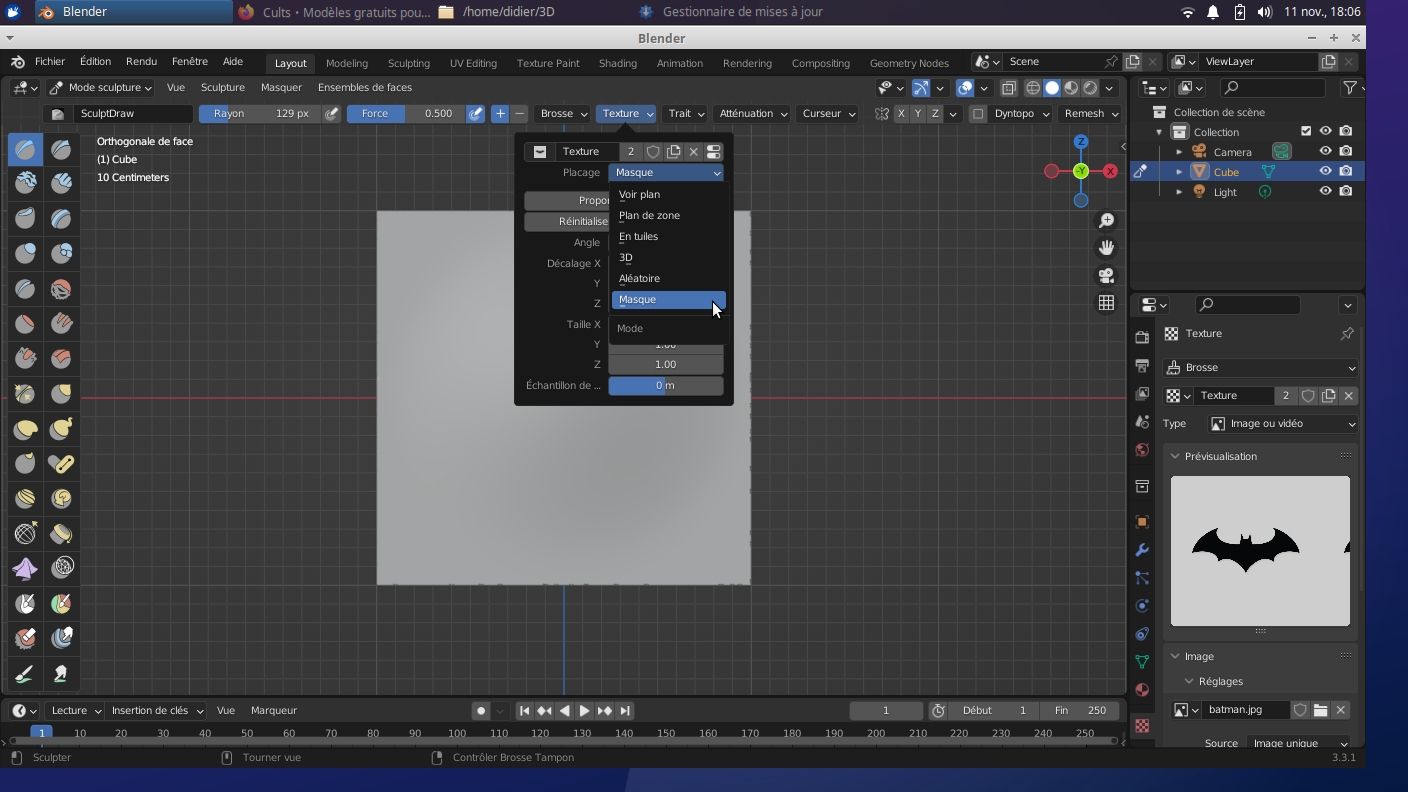Open the Image ou vidéo type dropdown
1408x792 pixels.
[x=1283, y=424]
